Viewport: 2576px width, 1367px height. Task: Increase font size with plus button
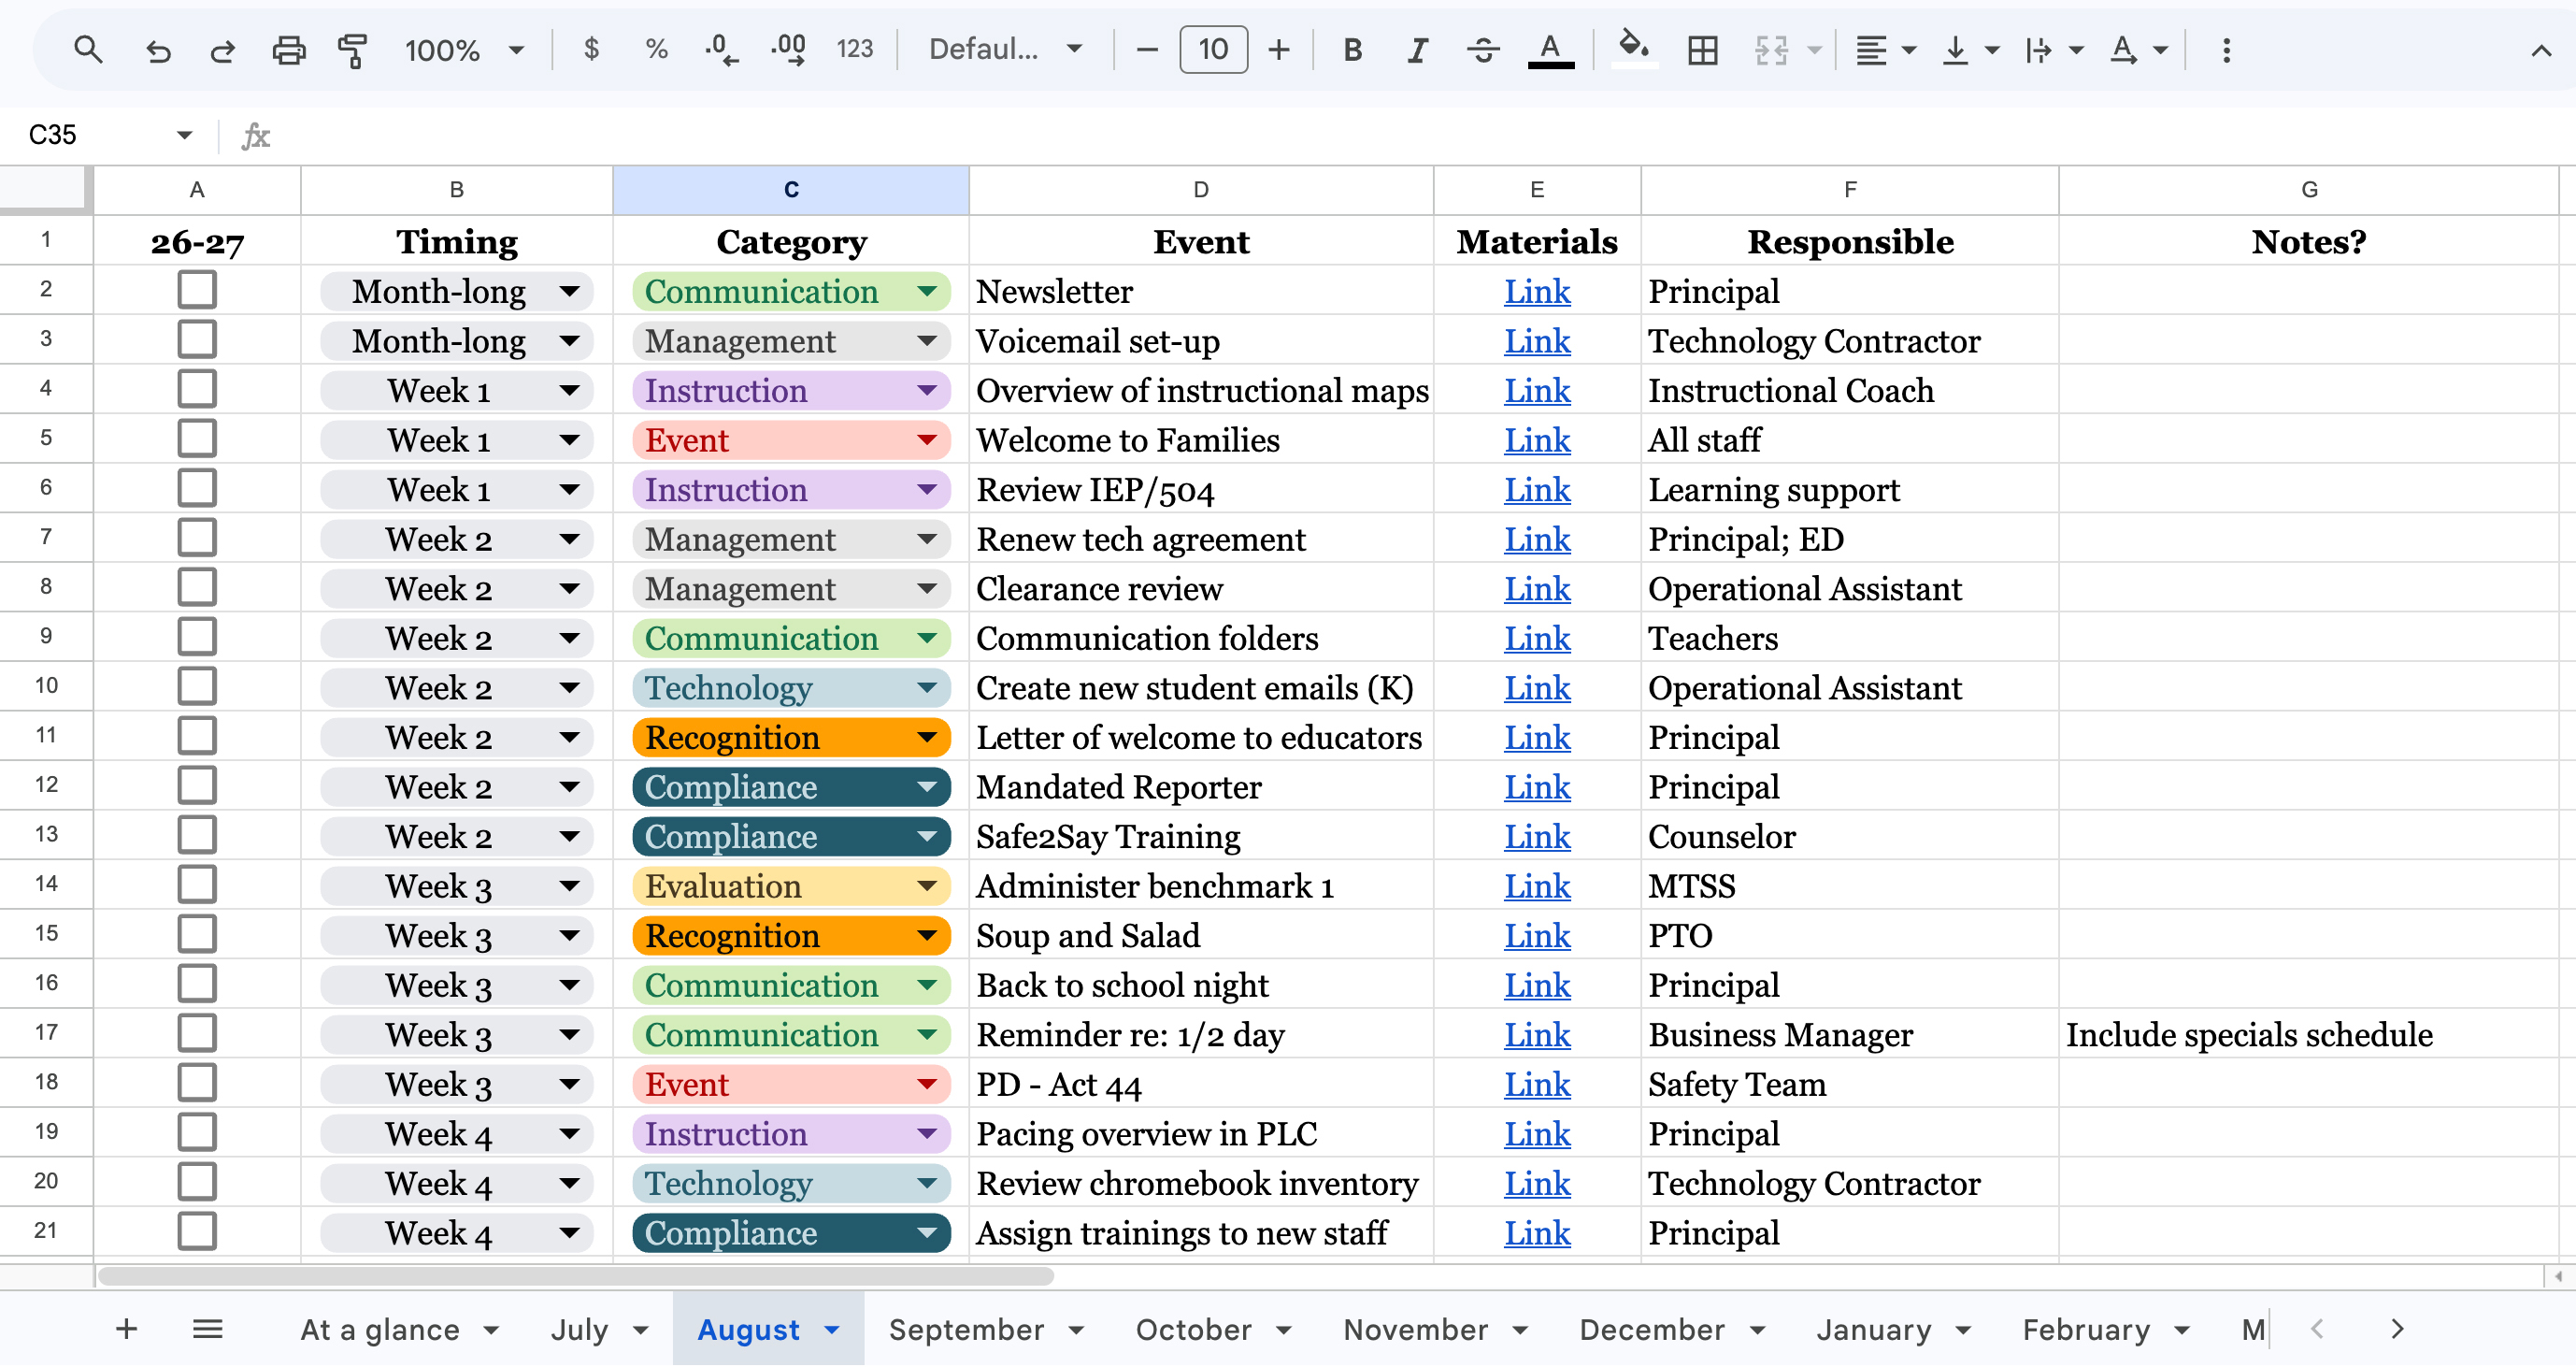click(1279, 49)
